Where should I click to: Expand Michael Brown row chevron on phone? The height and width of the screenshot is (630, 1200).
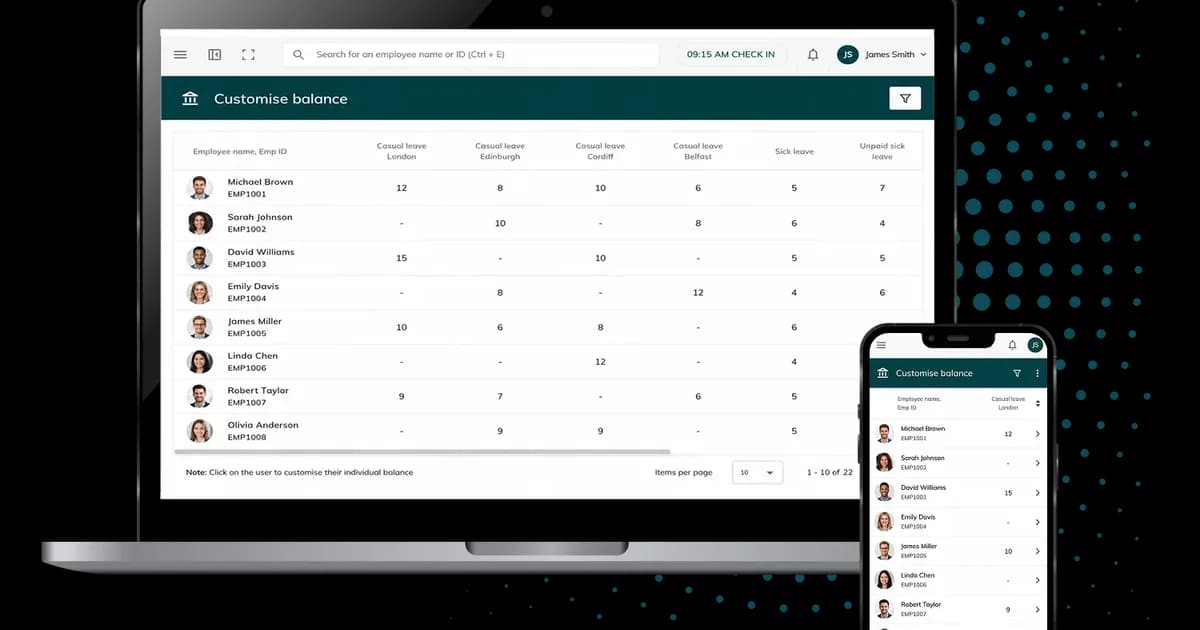[x=1037, y=433]
